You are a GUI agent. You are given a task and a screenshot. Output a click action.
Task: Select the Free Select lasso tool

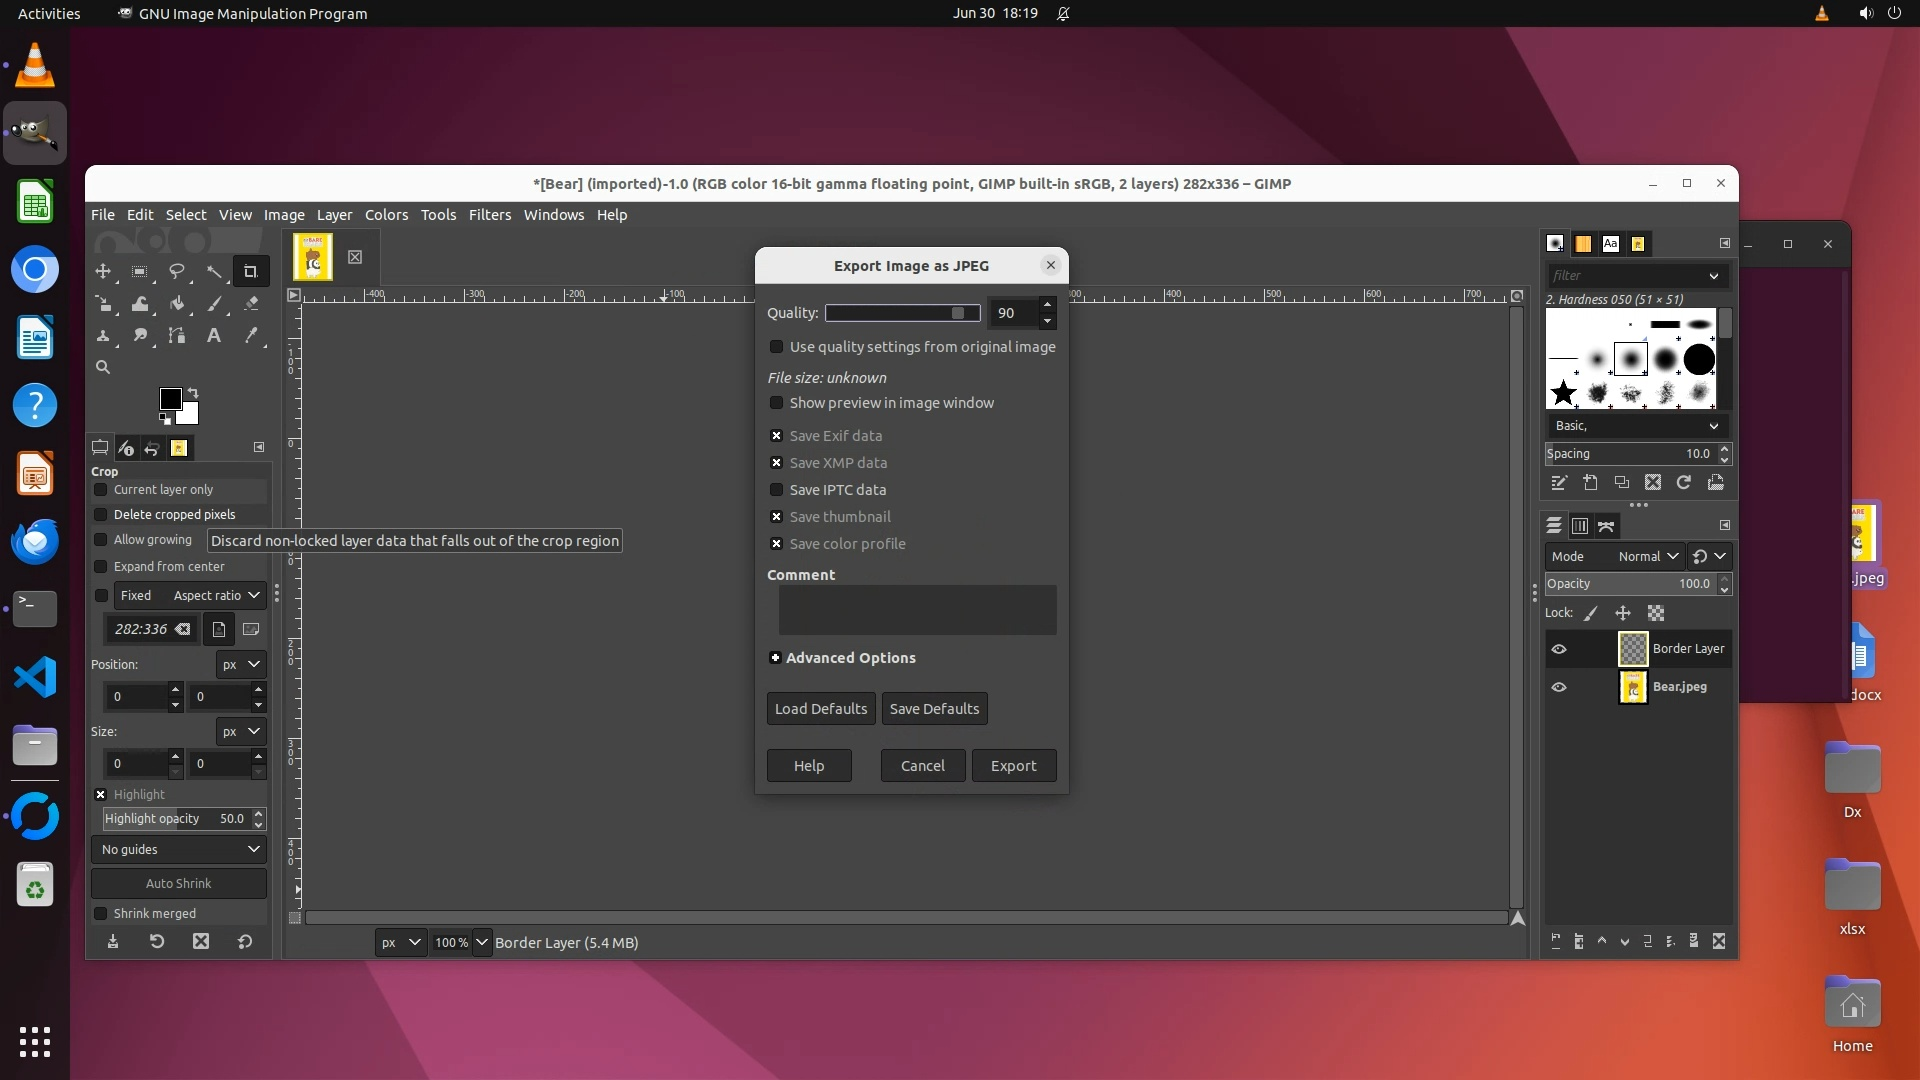click(x=177, y=271)
